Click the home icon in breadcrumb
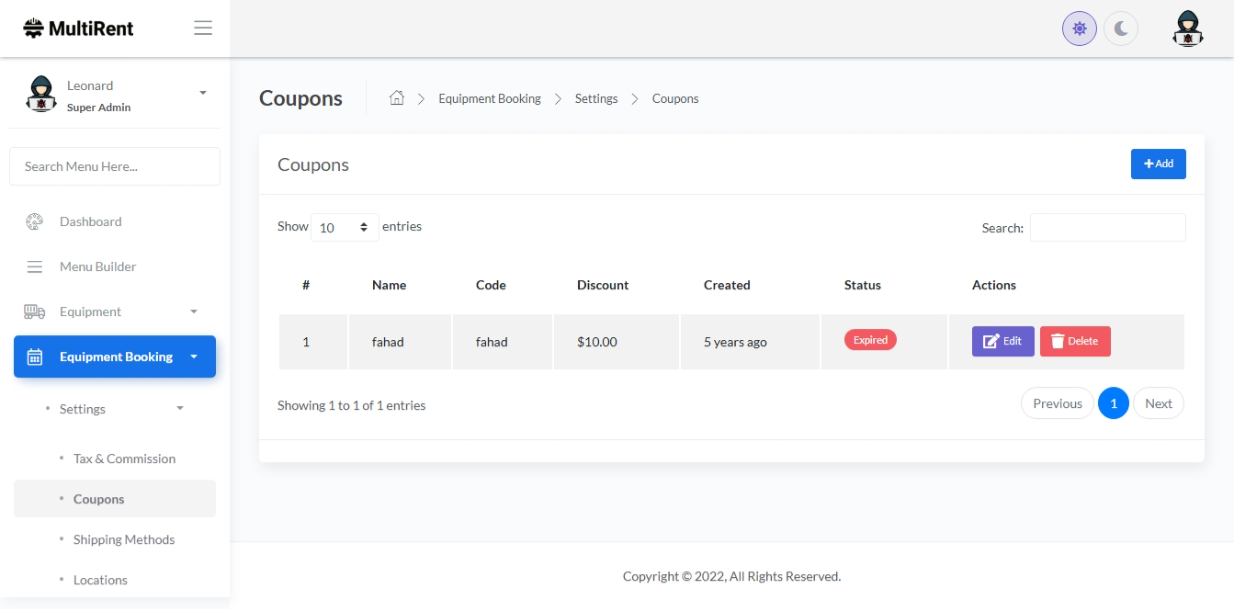 point(397,98)
